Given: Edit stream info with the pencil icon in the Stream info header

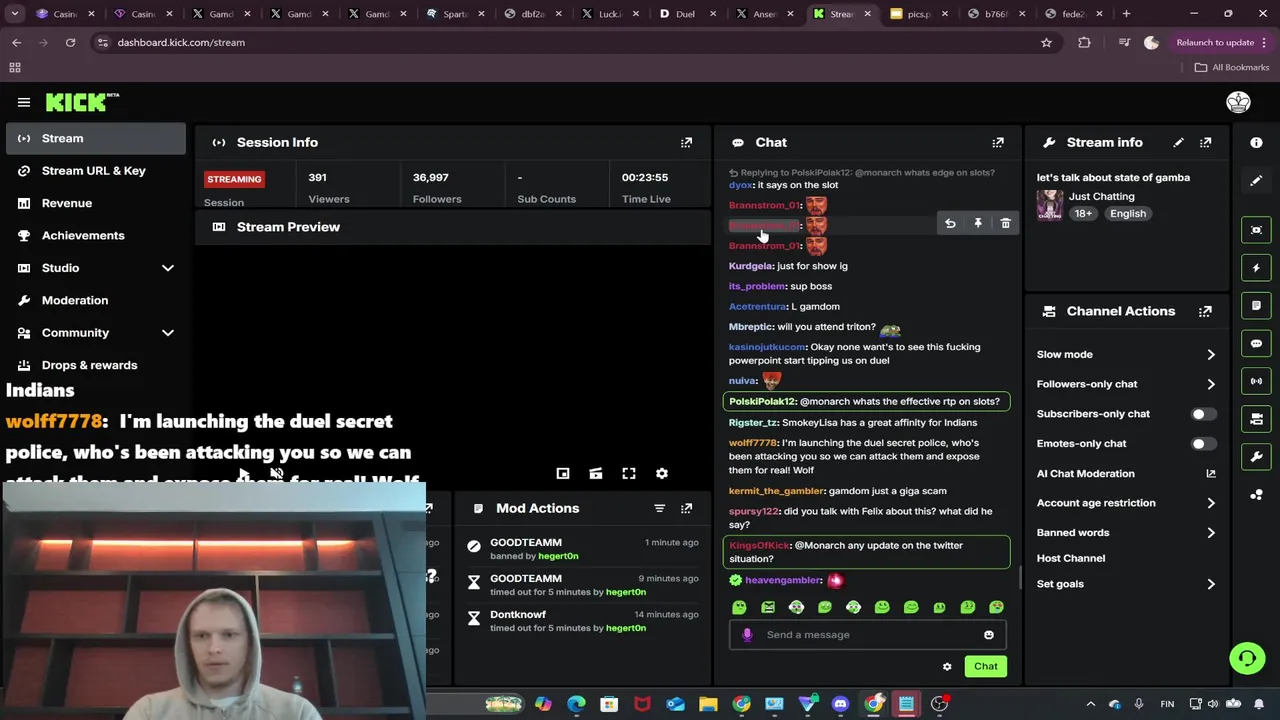Looking at the screenshot, I should (1178, 143).
